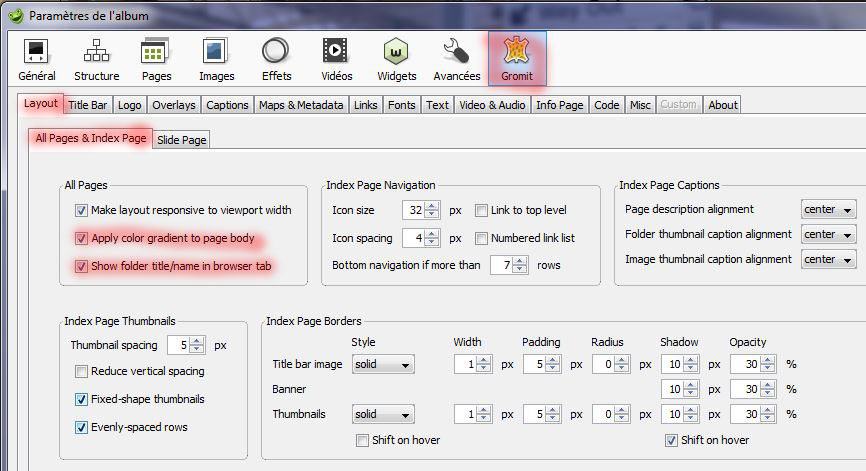Switch to the Slide Page tab
The height and width of the screenshot is (471, 866).
coord(182,140)
